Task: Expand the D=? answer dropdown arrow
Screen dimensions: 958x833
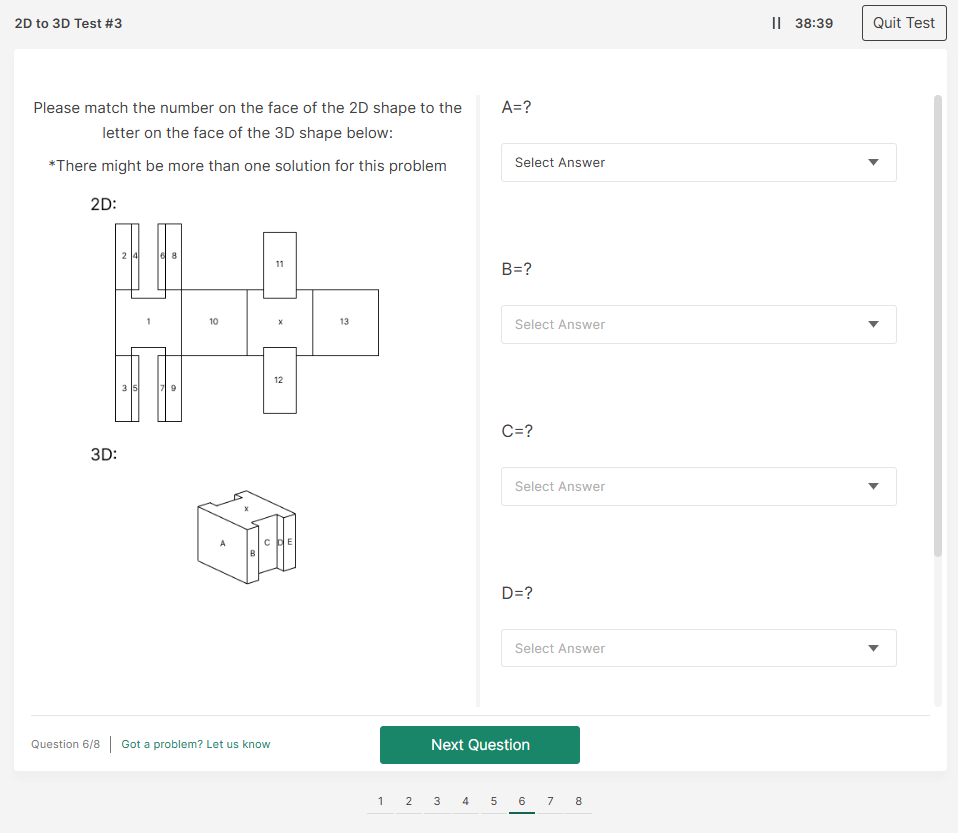Action: coord(873,649)
